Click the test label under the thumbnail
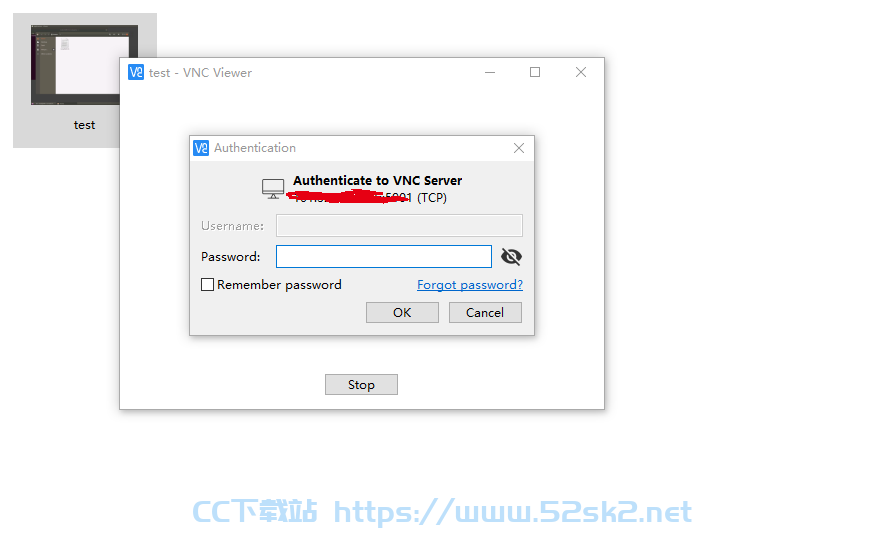884x542 pixels. (85, 125)
